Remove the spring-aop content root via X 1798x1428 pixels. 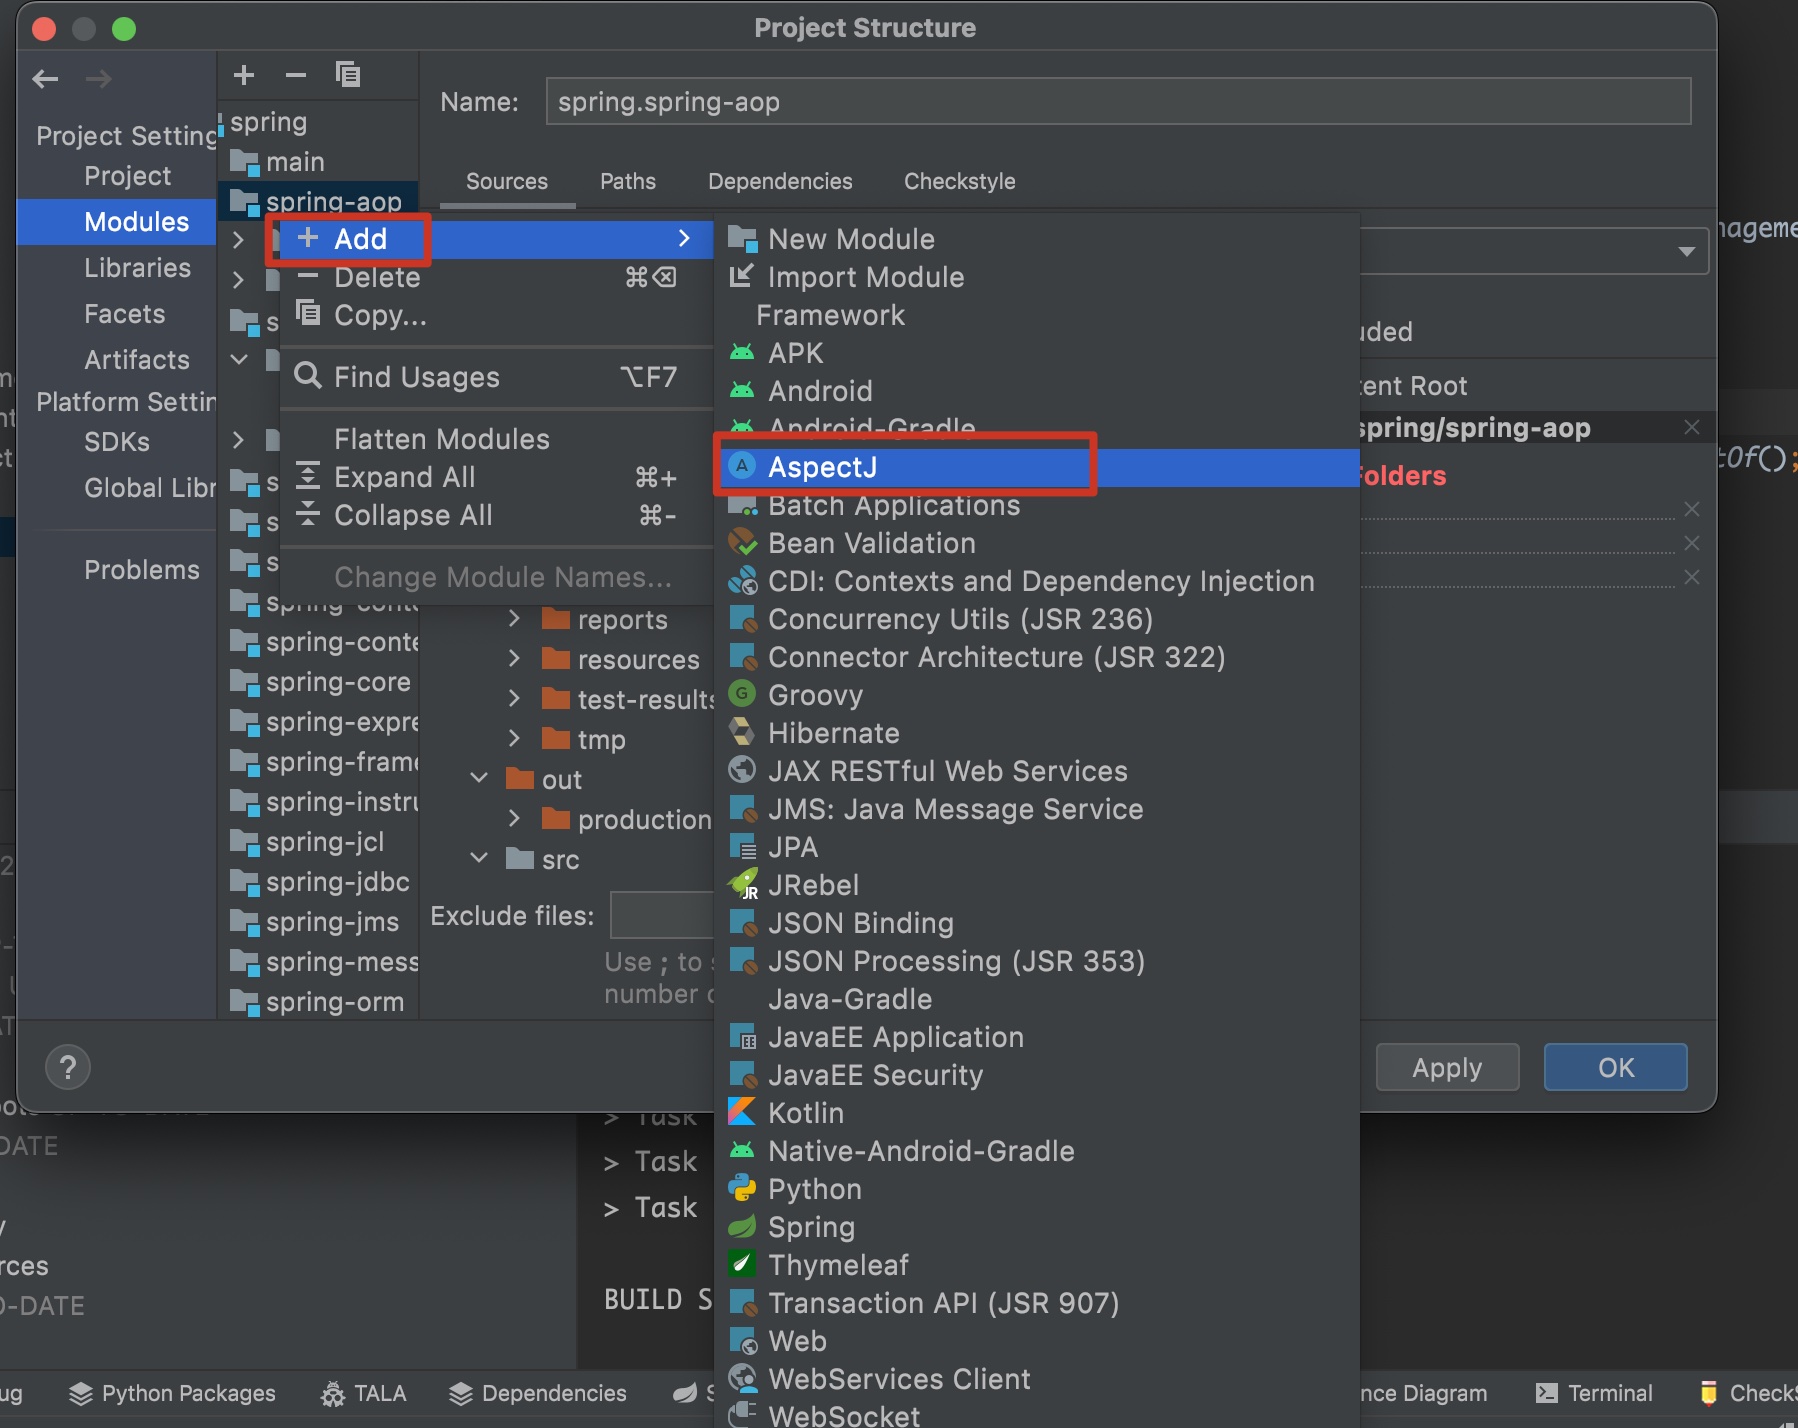1691,428
